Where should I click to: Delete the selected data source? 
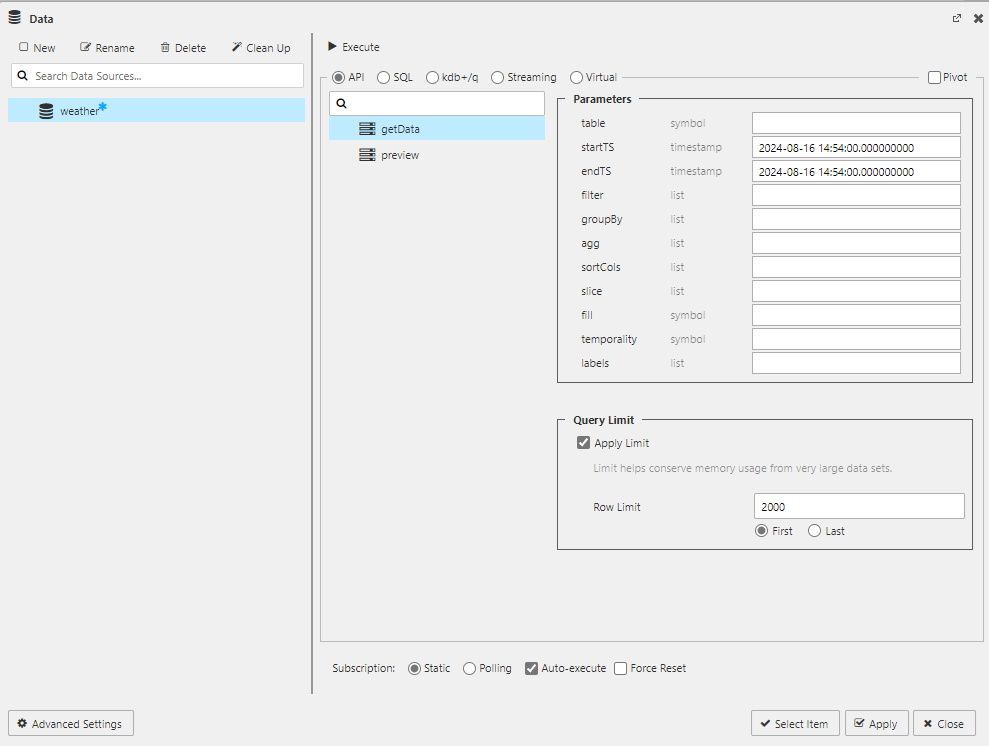point(184,47)
